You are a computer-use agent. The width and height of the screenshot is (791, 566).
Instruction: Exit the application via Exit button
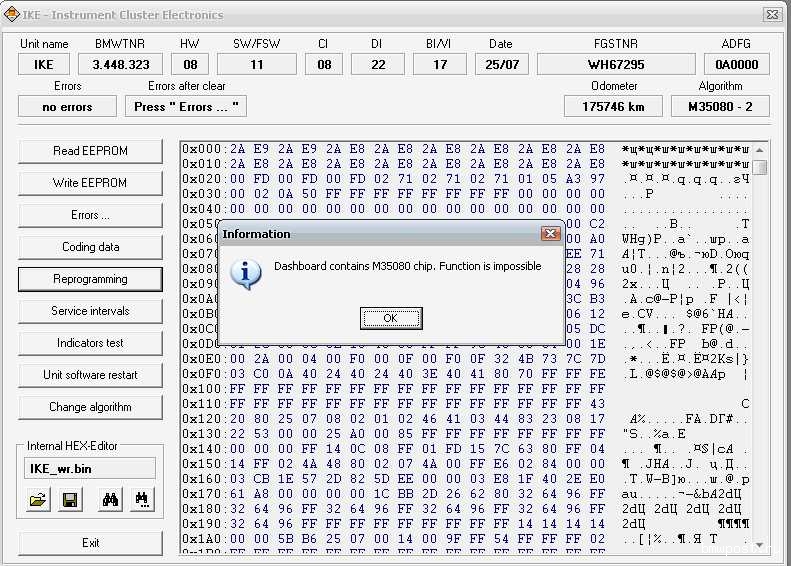(90, 543)
